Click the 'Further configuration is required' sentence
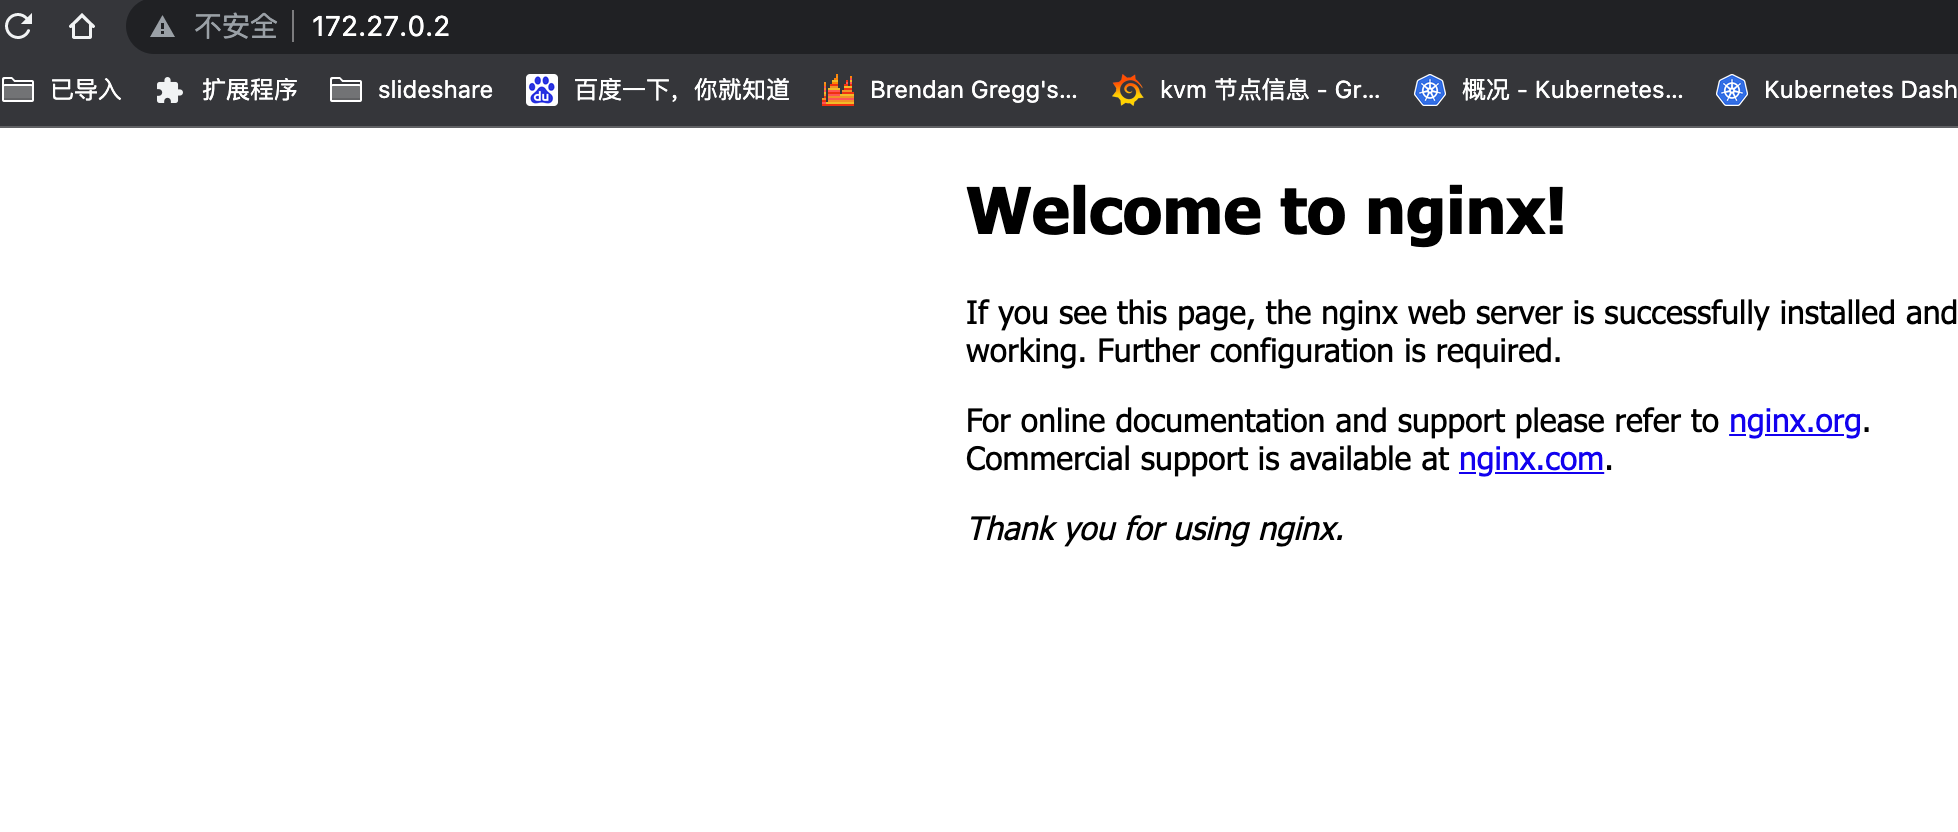1958x832 pixels. click(1329, 351)
